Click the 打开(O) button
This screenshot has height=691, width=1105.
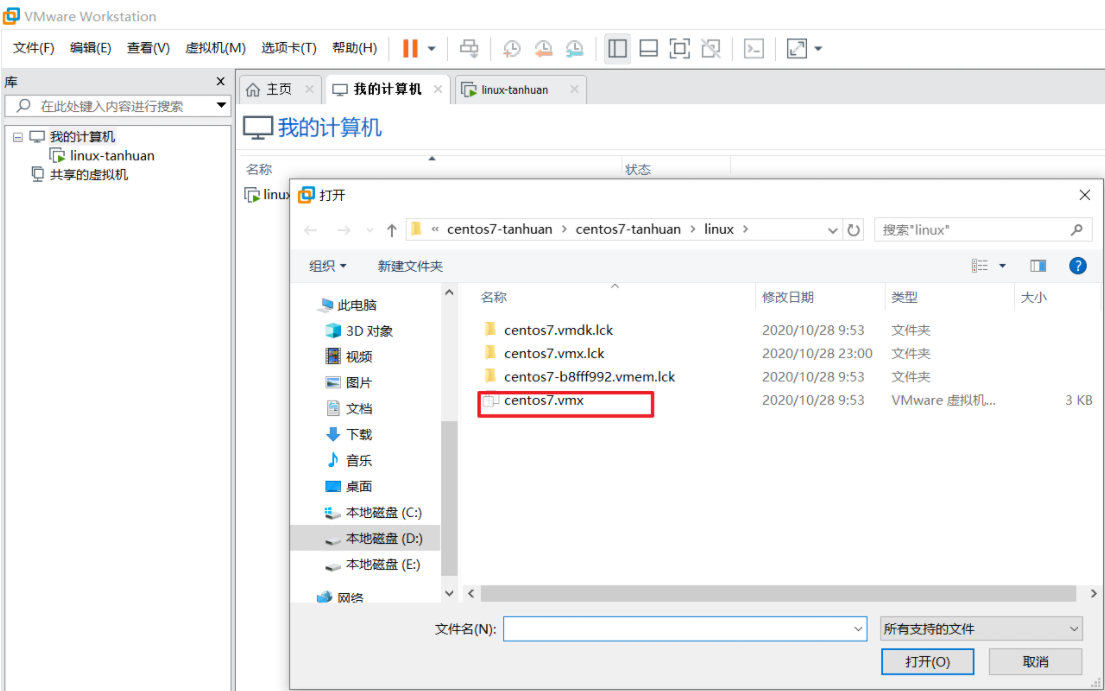tap(927, 661)
